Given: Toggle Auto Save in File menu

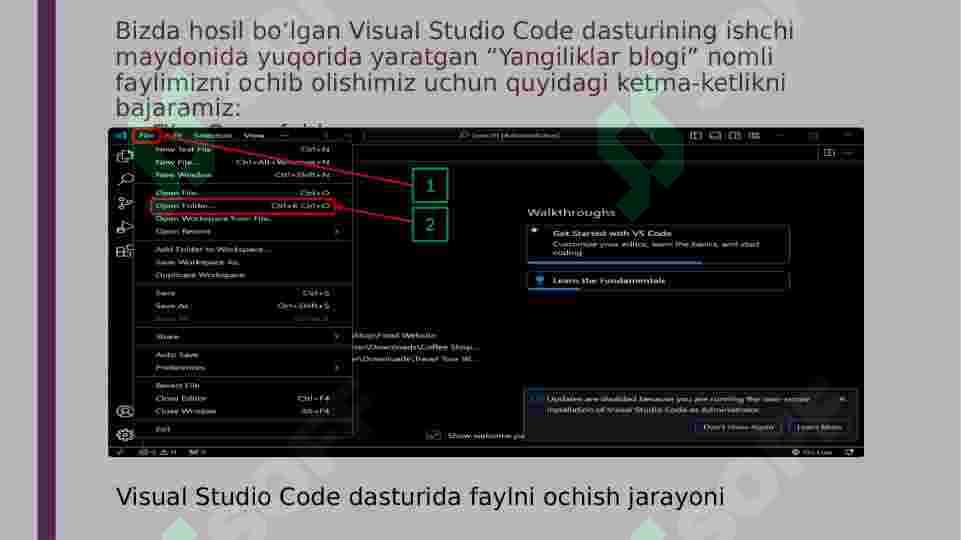Looking at the screenshot, I should [243, 355].
